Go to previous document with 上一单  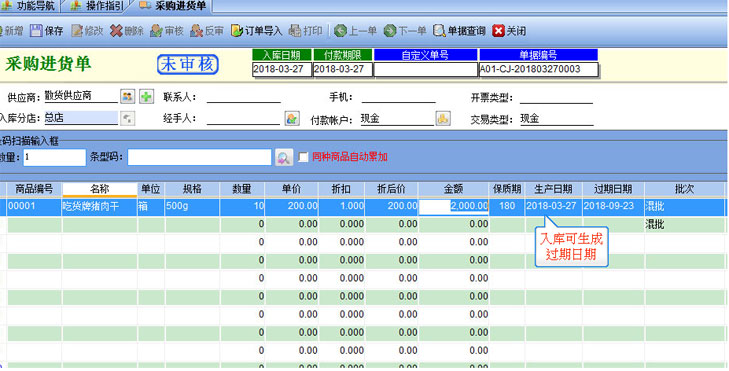355,31
